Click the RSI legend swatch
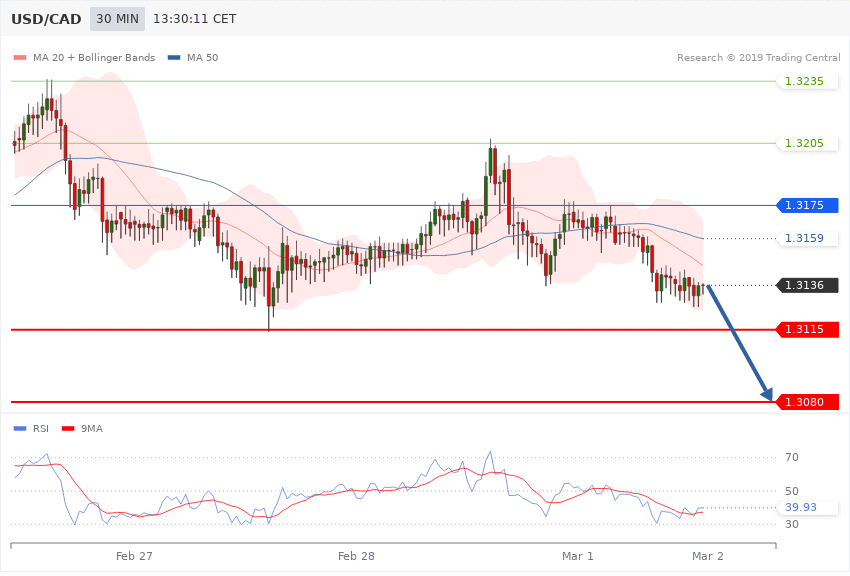The image size is (850, 576). click(x=20, y=429)
